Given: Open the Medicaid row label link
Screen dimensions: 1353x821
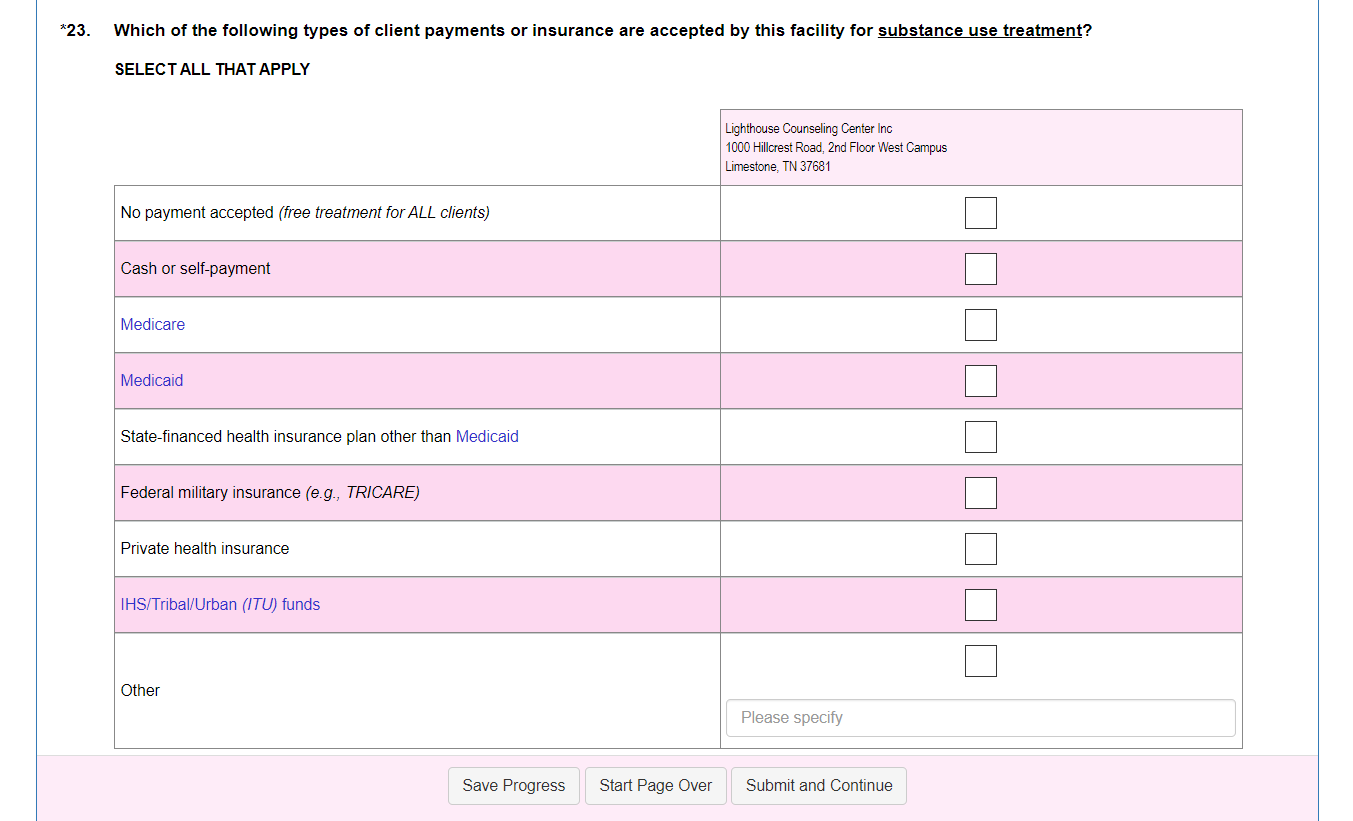Looking at the screenshot, I should pos(151,381).
